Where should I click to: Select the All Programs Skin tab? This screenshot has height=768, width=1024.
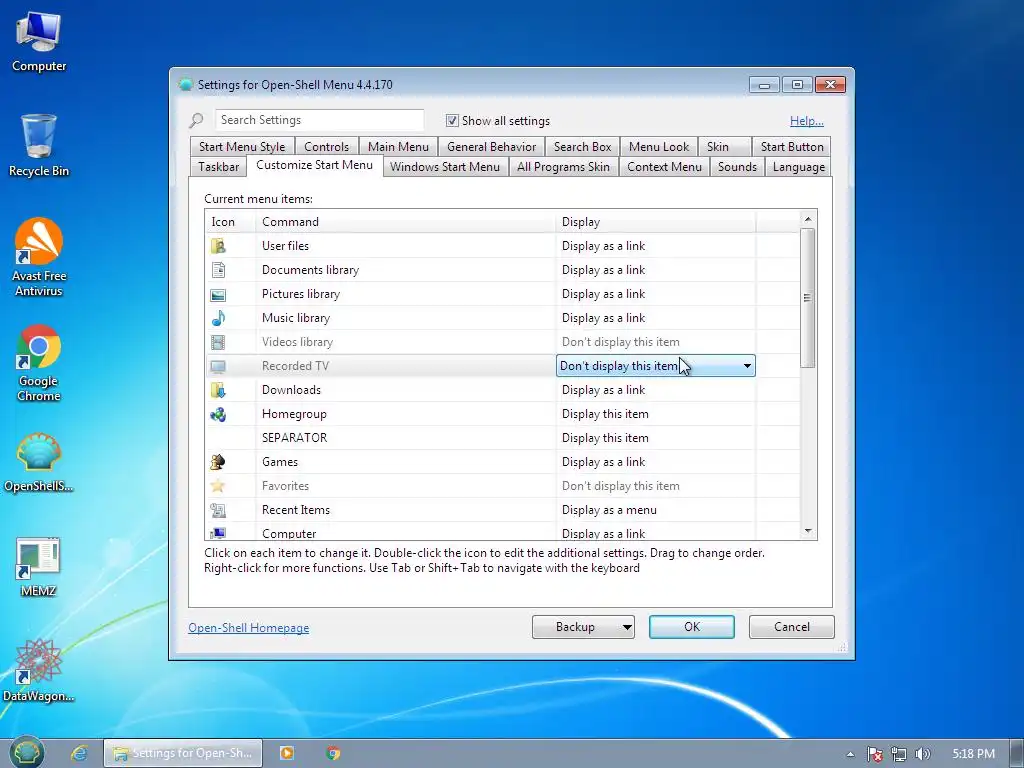[564, 167]
